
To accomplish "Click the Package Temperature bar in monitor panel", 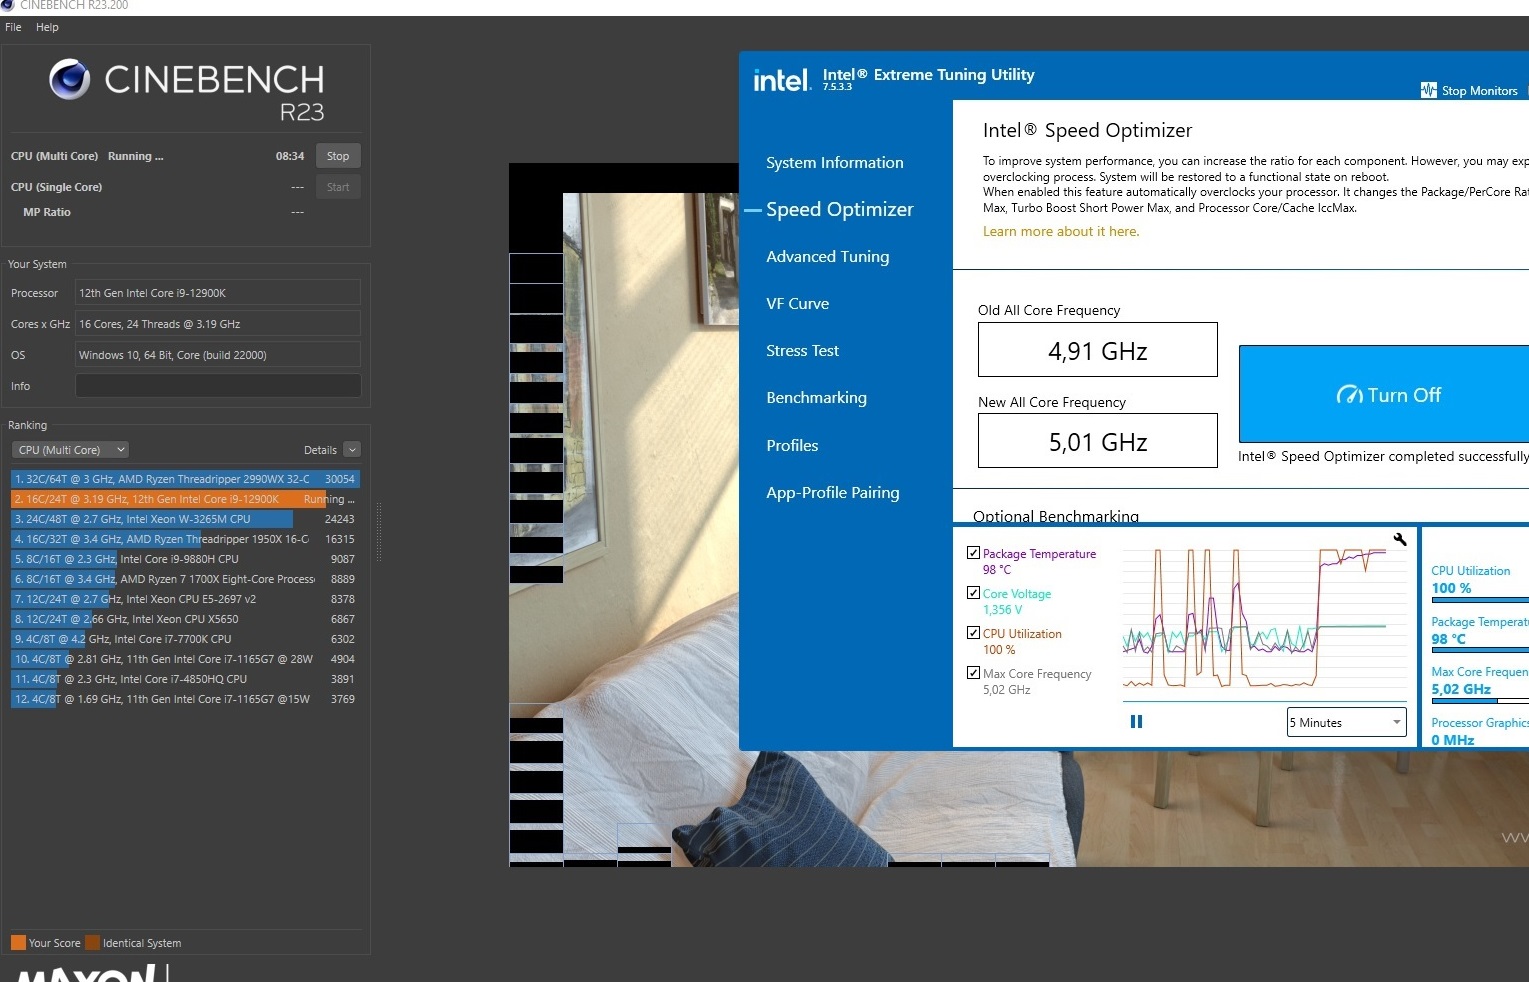I will 1480,651.
